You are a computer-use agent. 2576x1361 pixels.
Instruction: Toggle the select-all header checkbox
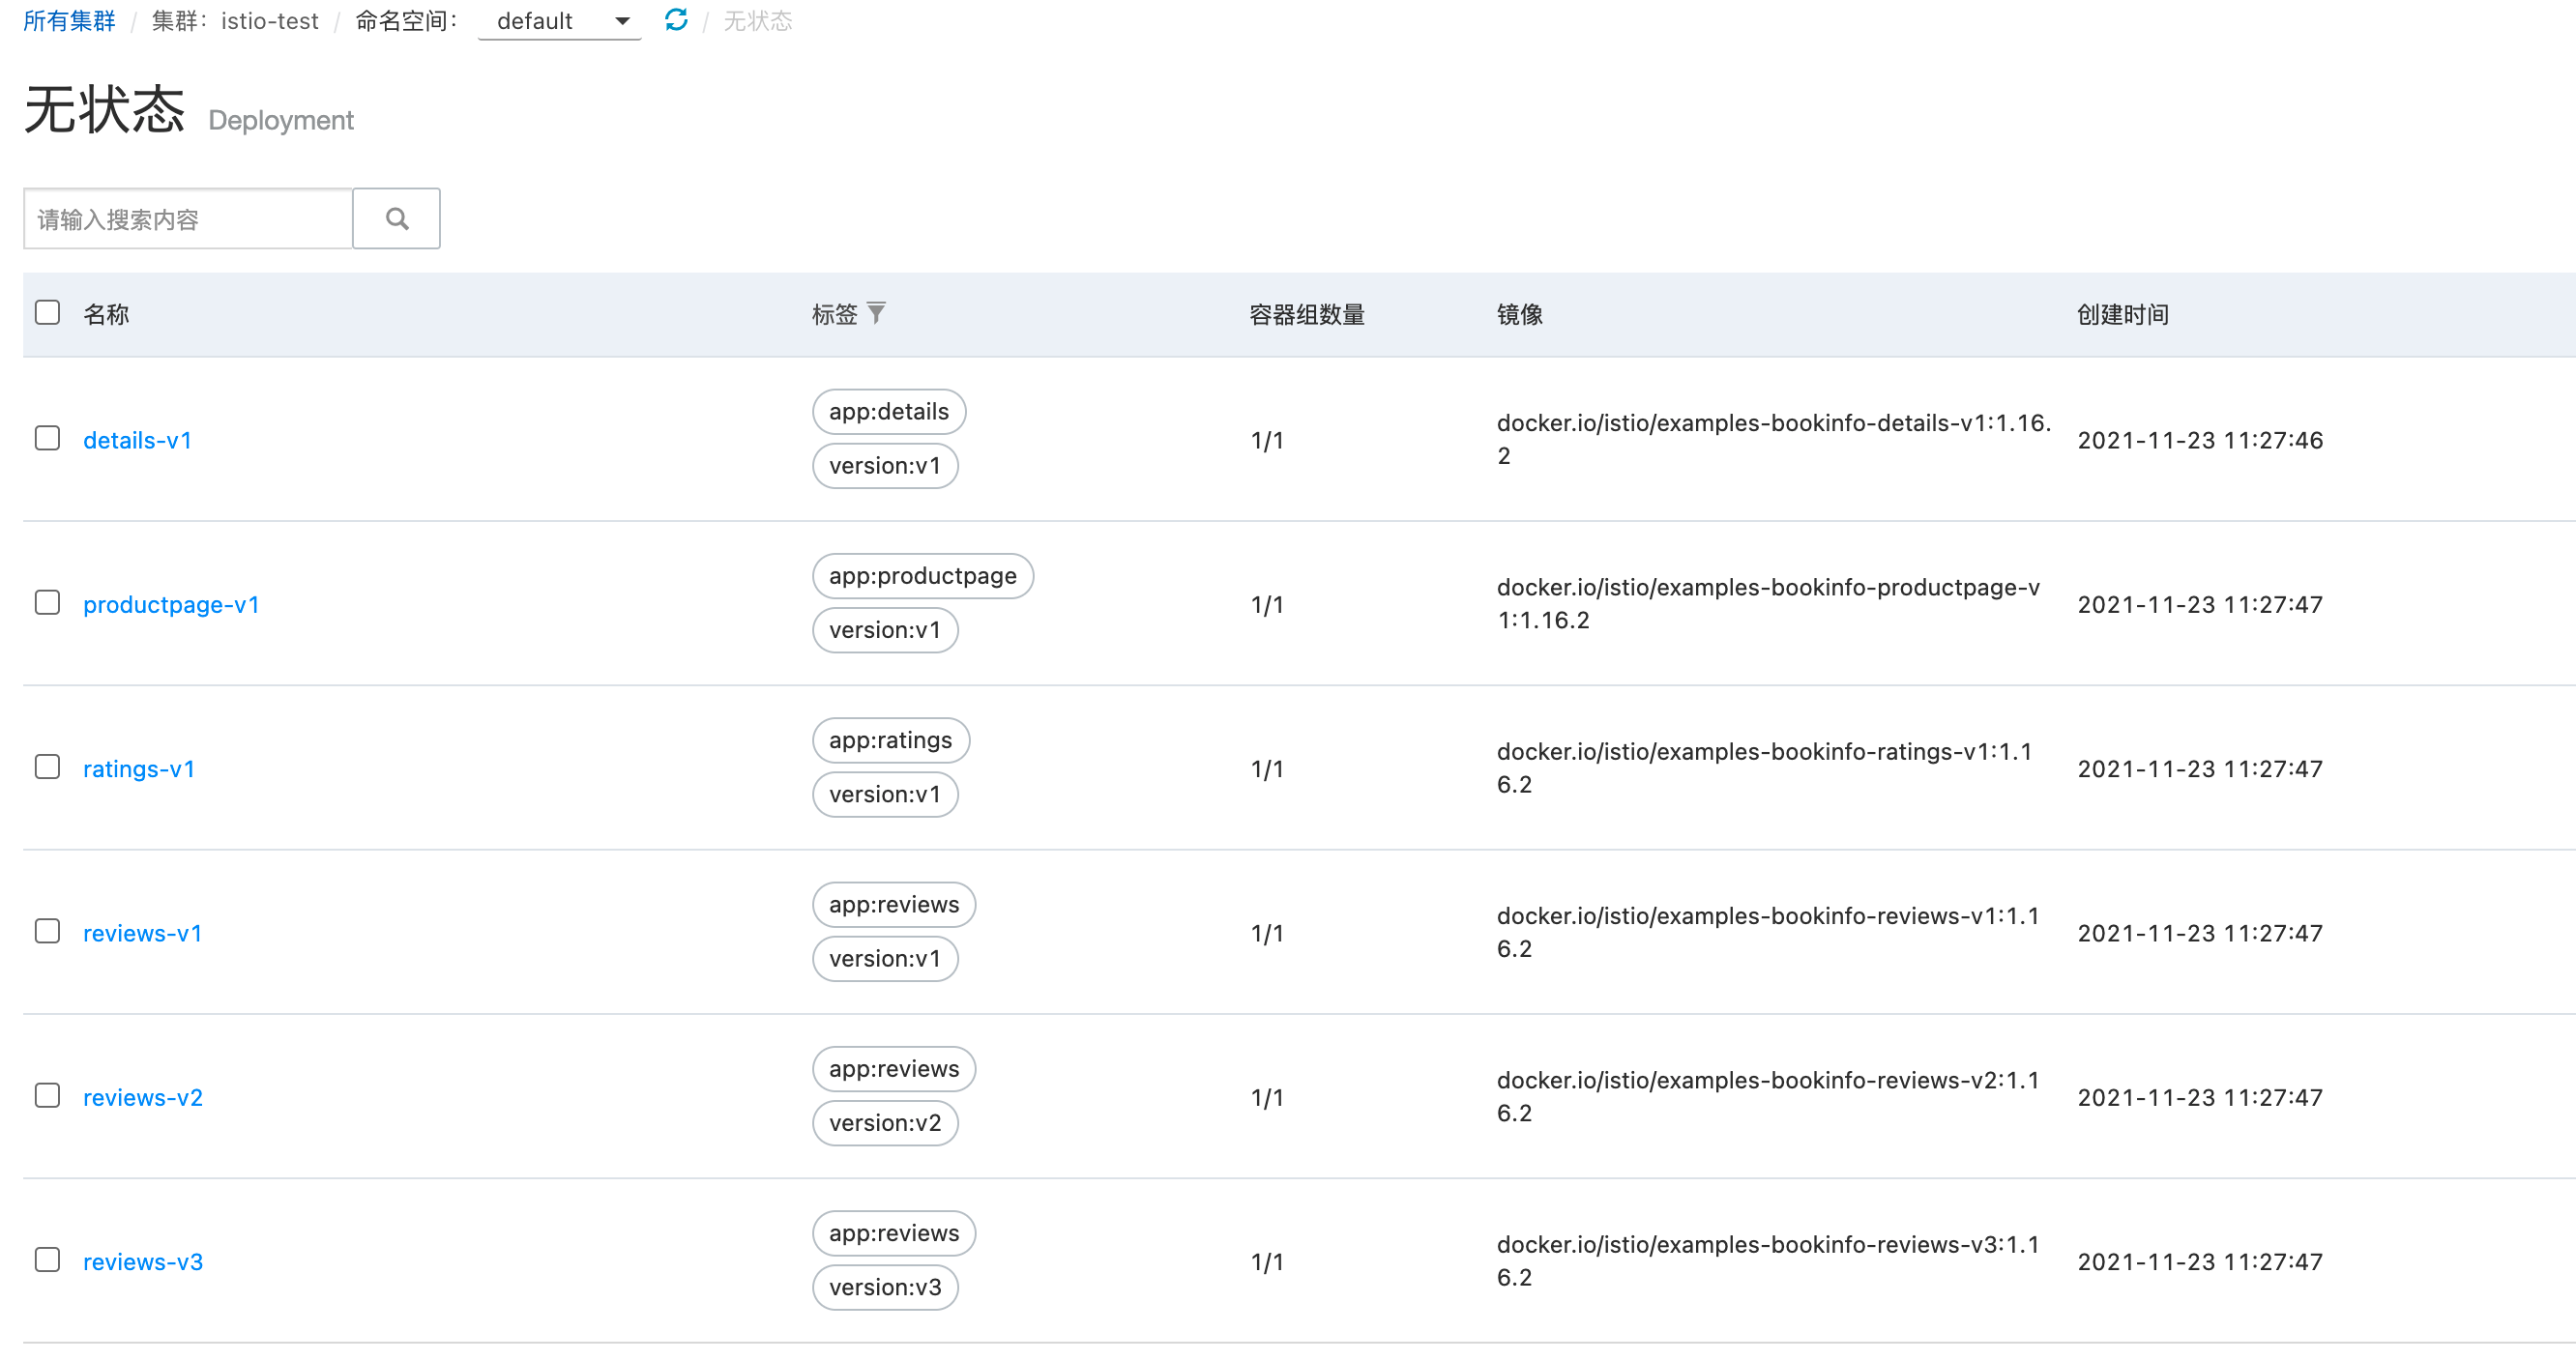tap(47, 312)
